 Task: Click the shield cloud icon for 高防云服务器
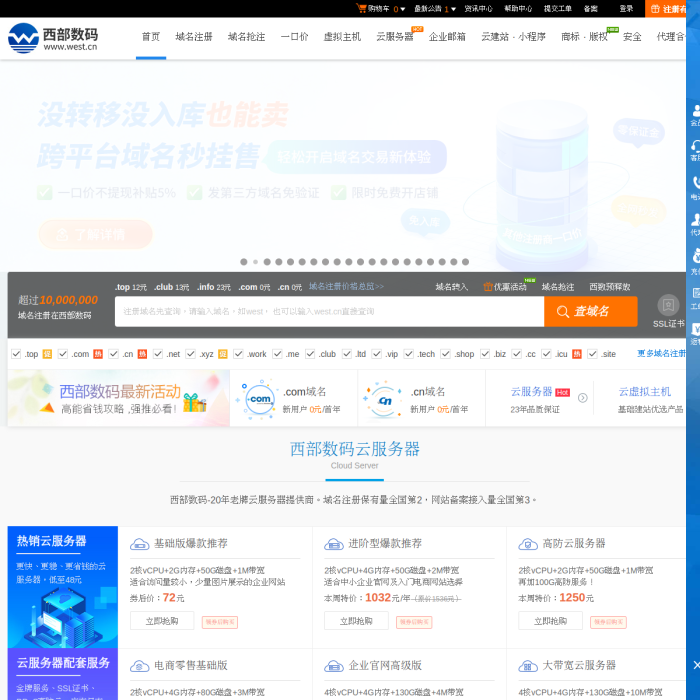(528, 544)
